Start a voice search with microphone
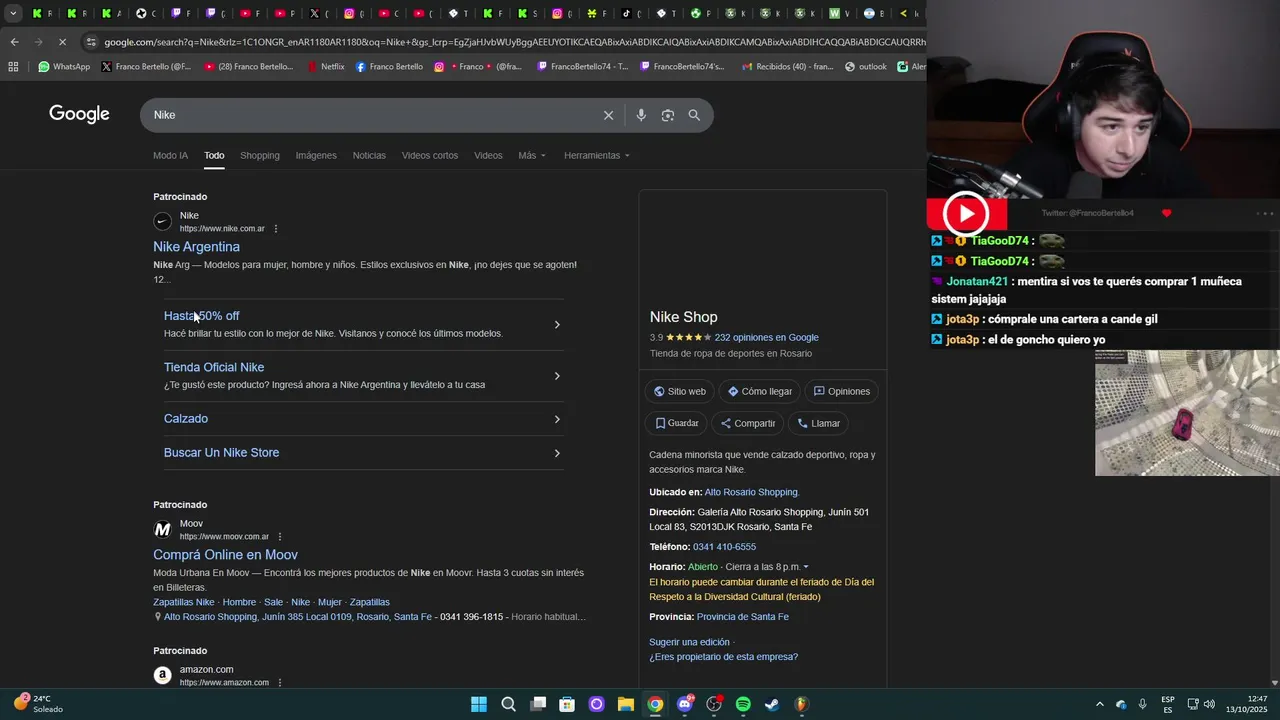Image resolution: width=1280 pixels, height=720 pixels. coord(641,115)
